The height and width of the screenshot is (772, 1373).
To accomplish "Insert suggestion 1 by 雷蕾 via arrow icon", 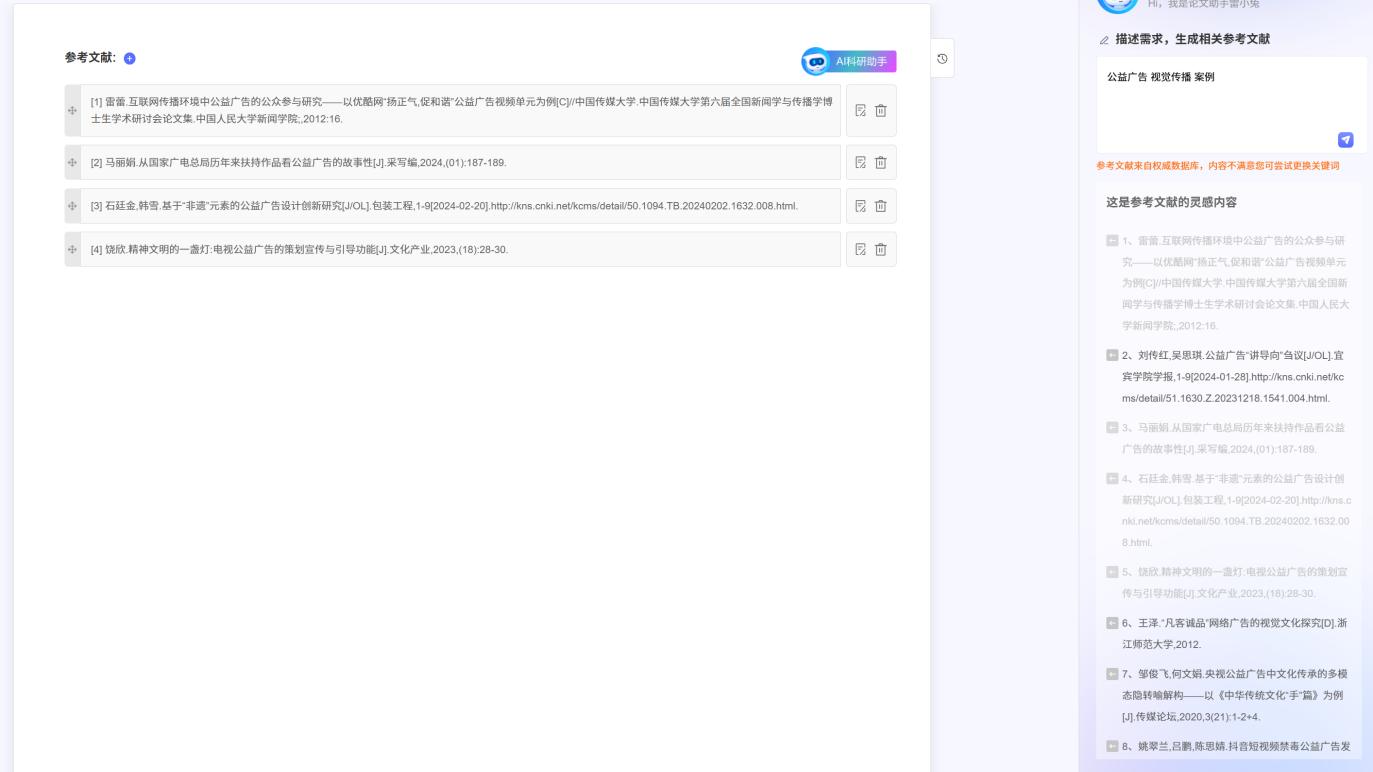I will click(x=1112, y=241).
